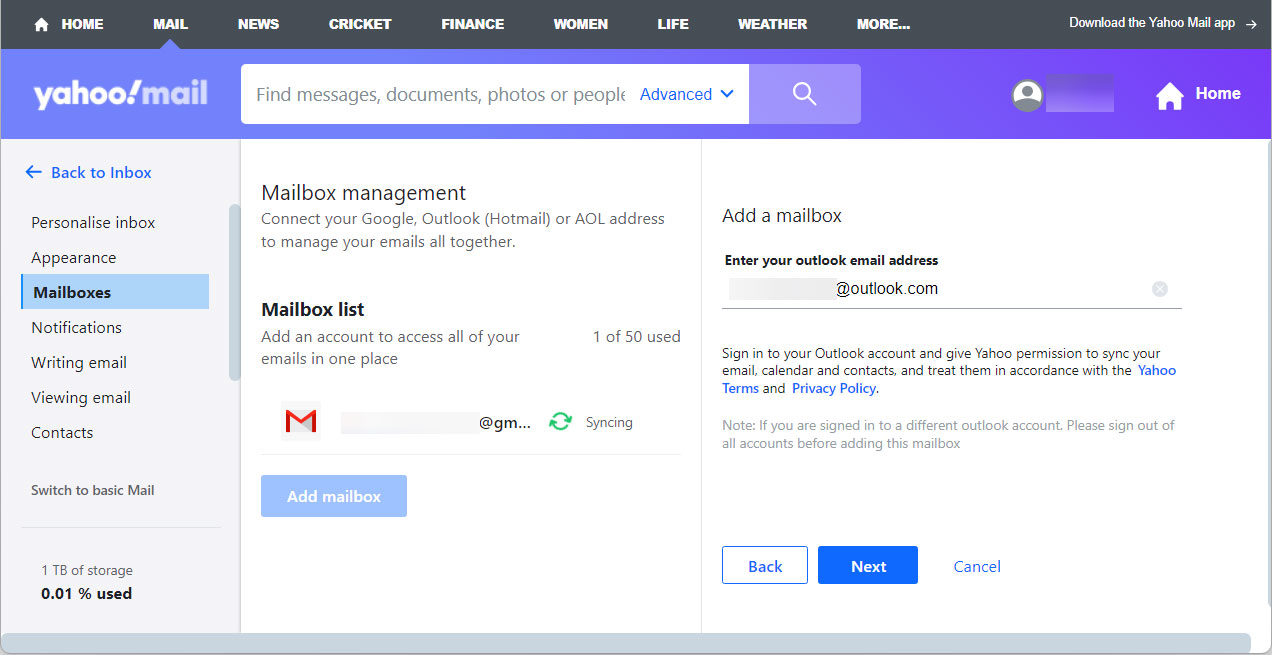Click the Gmail icon in the Mailbox list

(301, 421)
